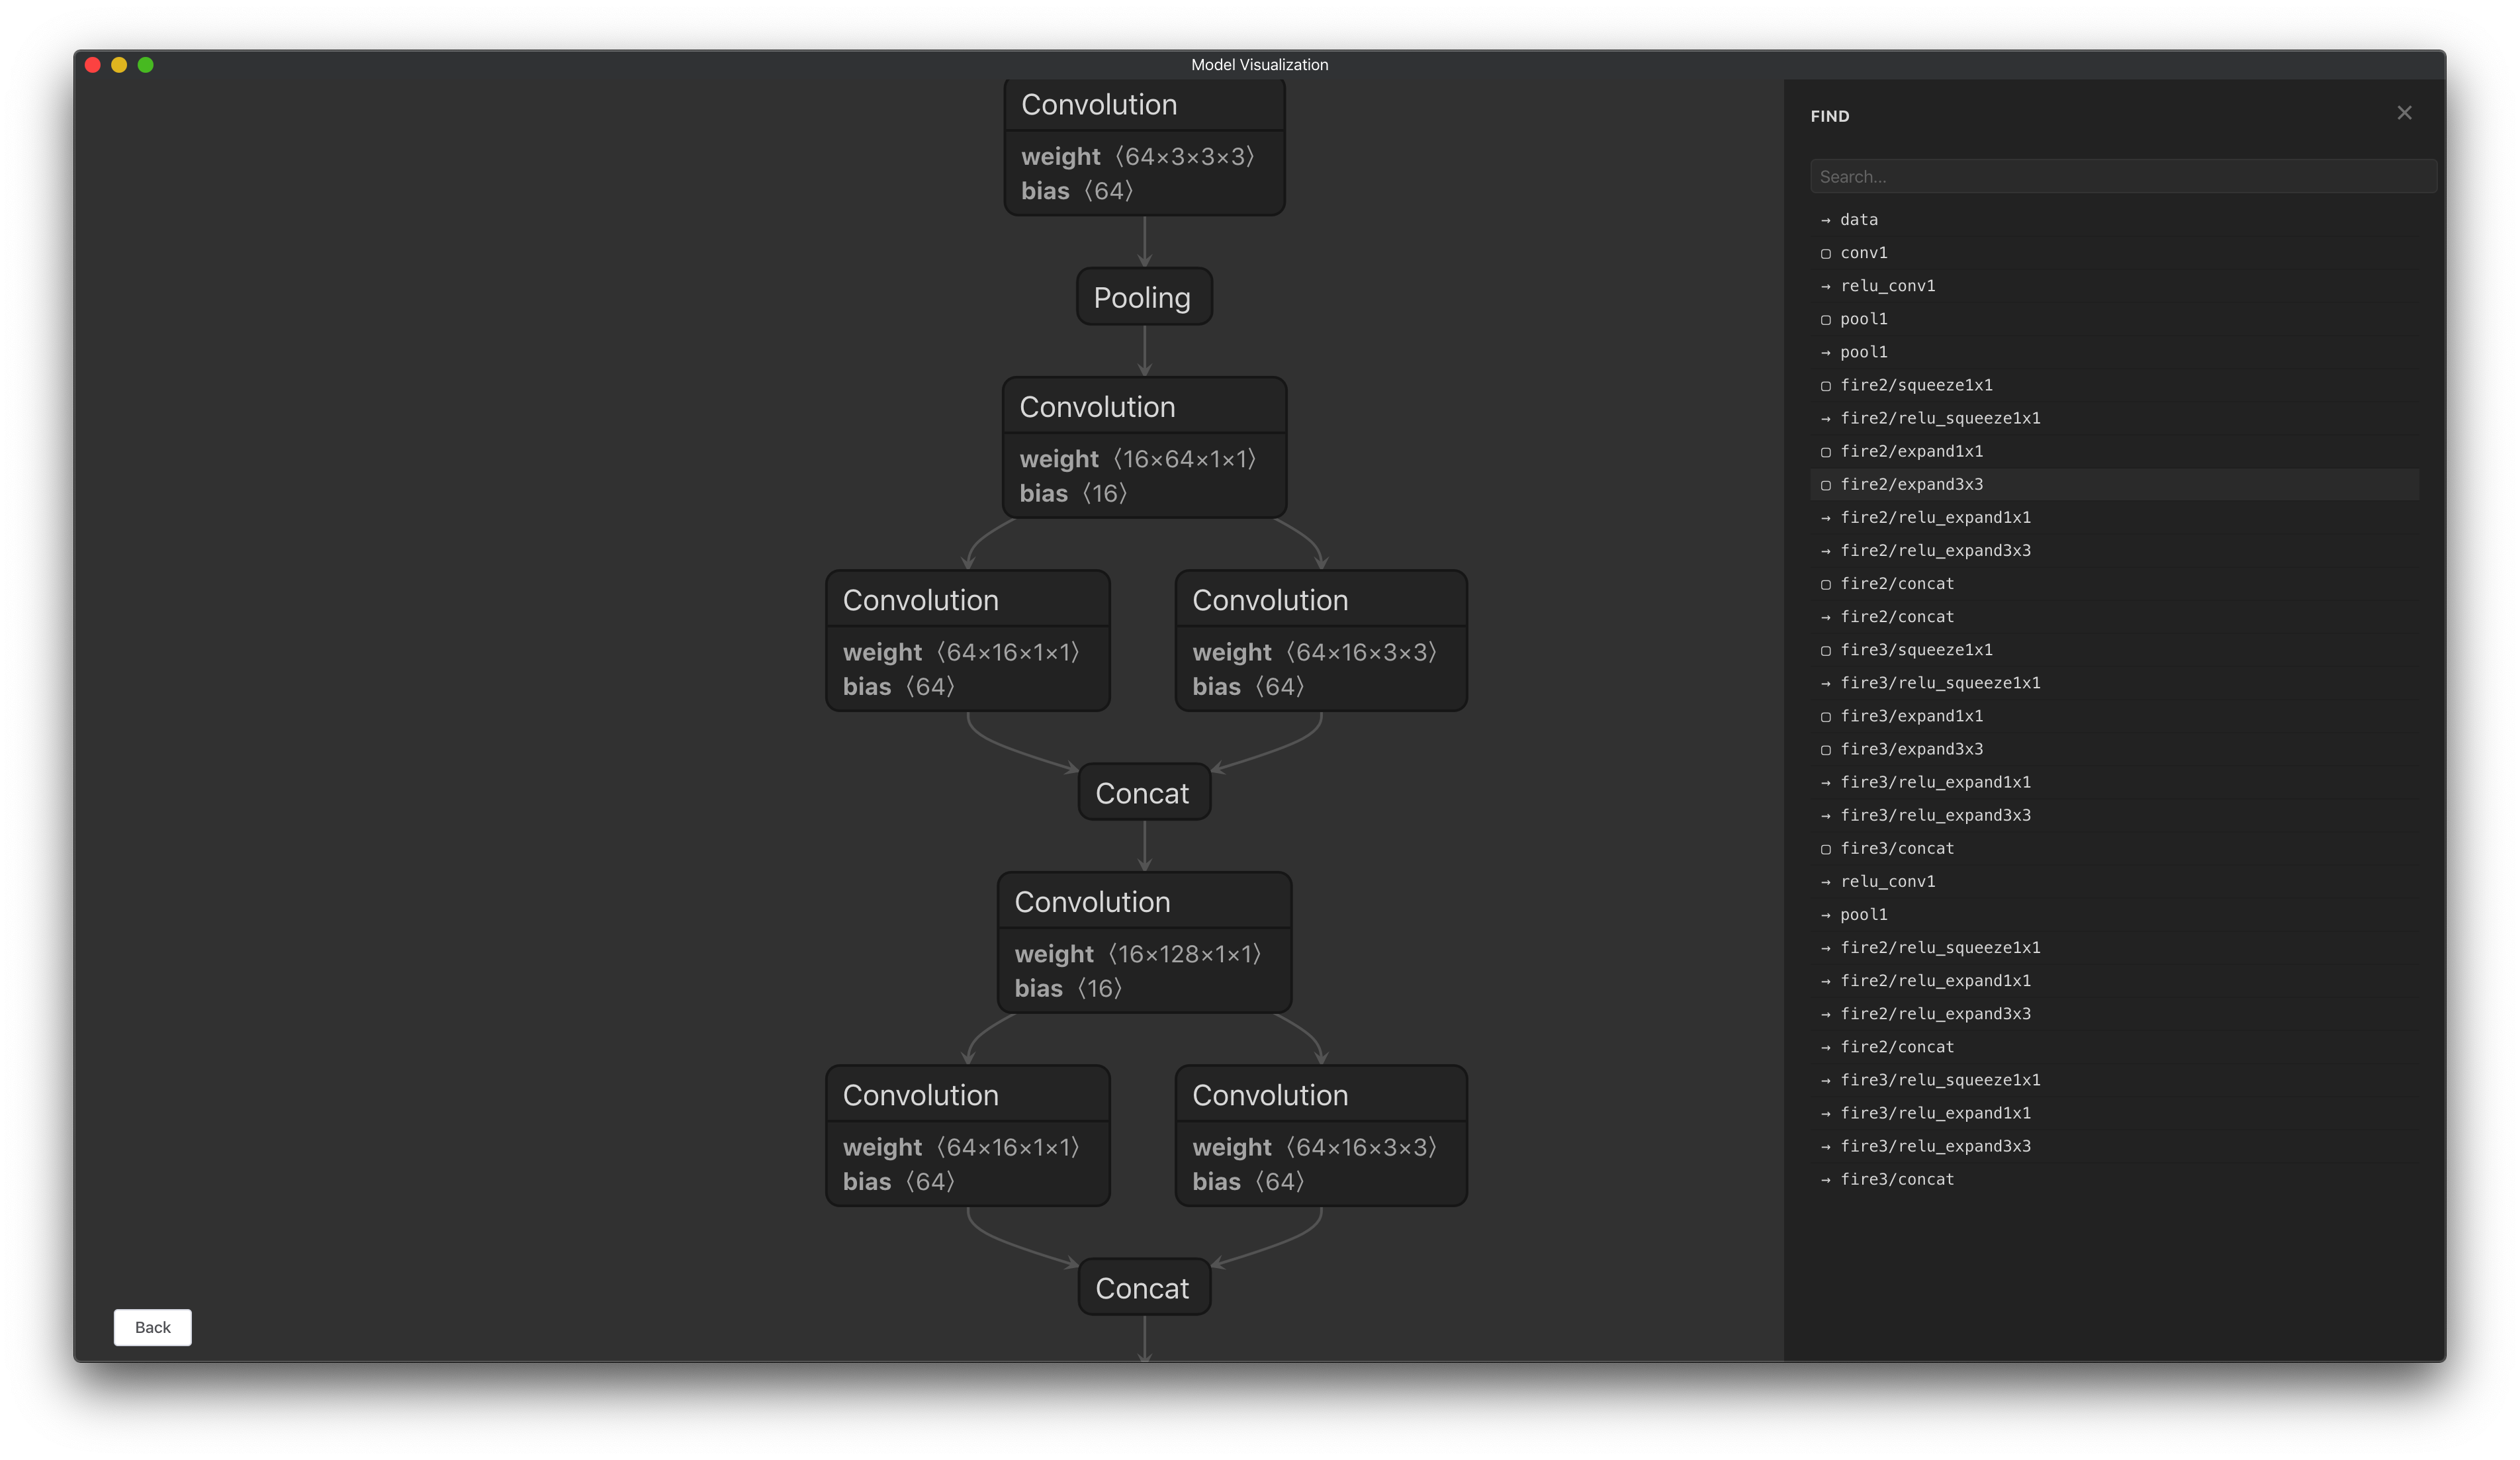2520x1460 pixels.
Task: Click the square icon next to fire3/expand3x3
Action: coord(1825,750)
